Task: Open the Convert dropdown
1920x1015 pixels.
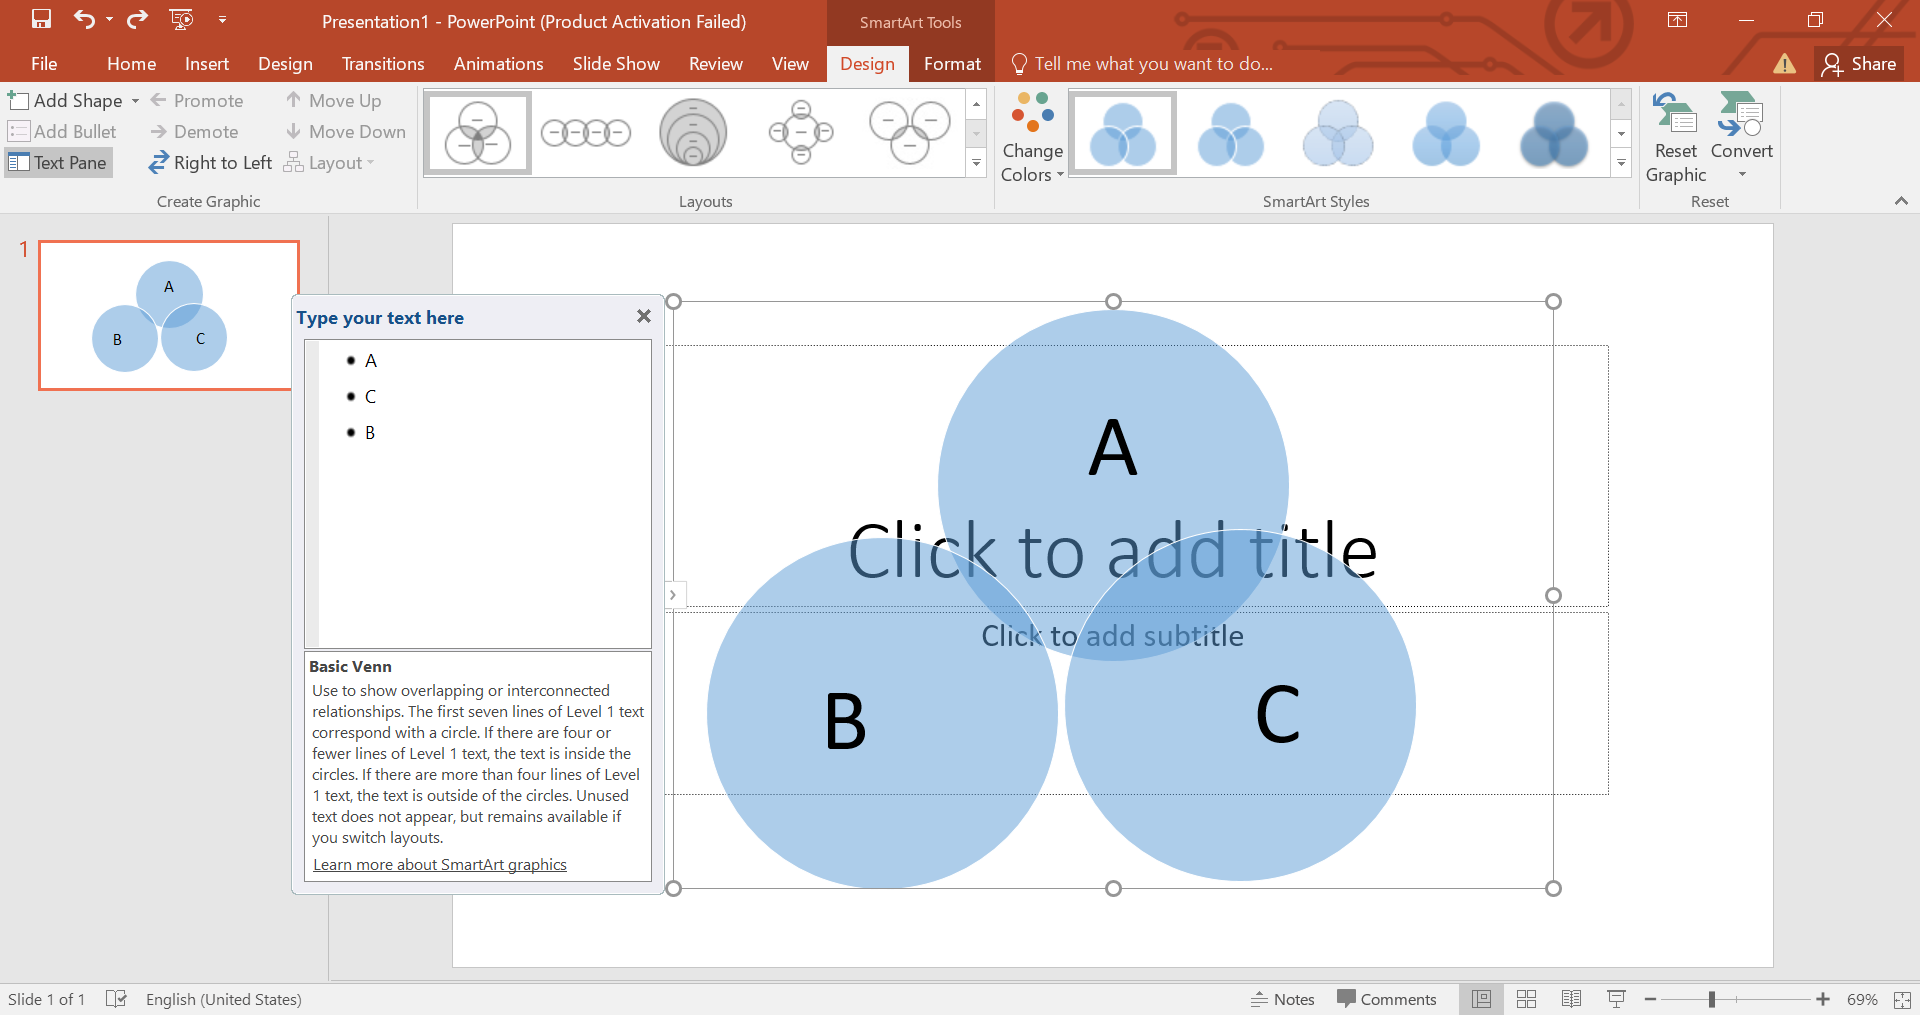Action: click(x=1741, y=137)
